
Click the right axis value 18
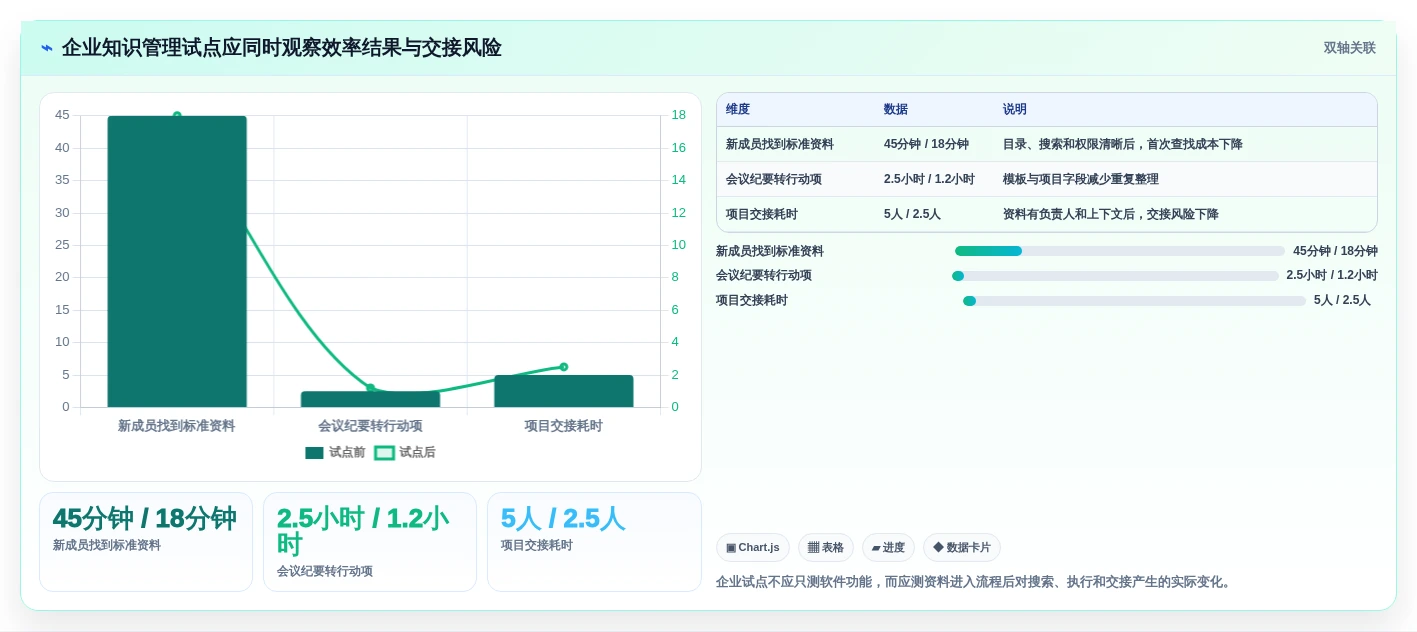678,115
